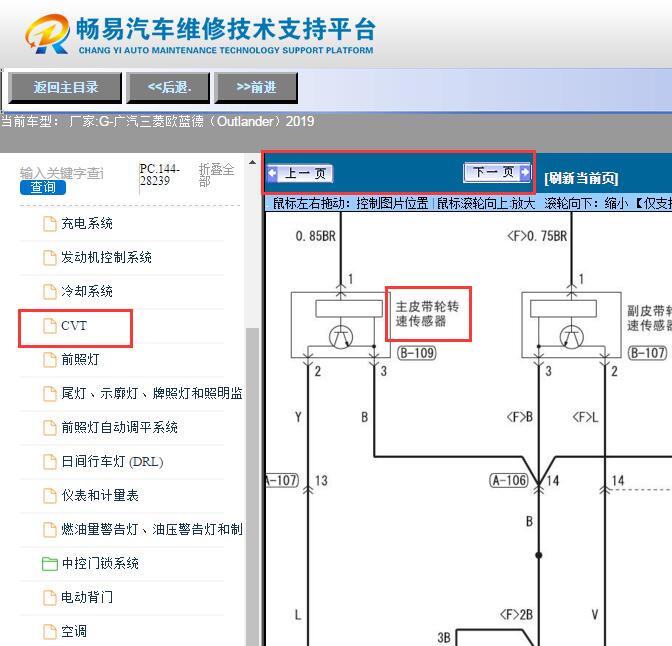Open 燃油量警告灯、油压警告灯 tree item
The image size is (672, 646).
[x=152, y=529]
